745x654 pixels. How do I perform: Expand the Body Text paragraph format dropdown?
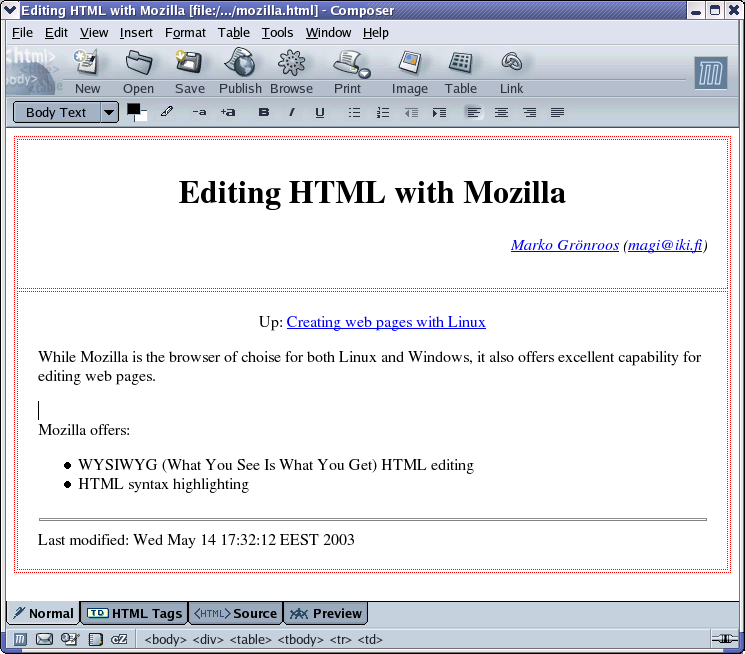tap(109, 113)
